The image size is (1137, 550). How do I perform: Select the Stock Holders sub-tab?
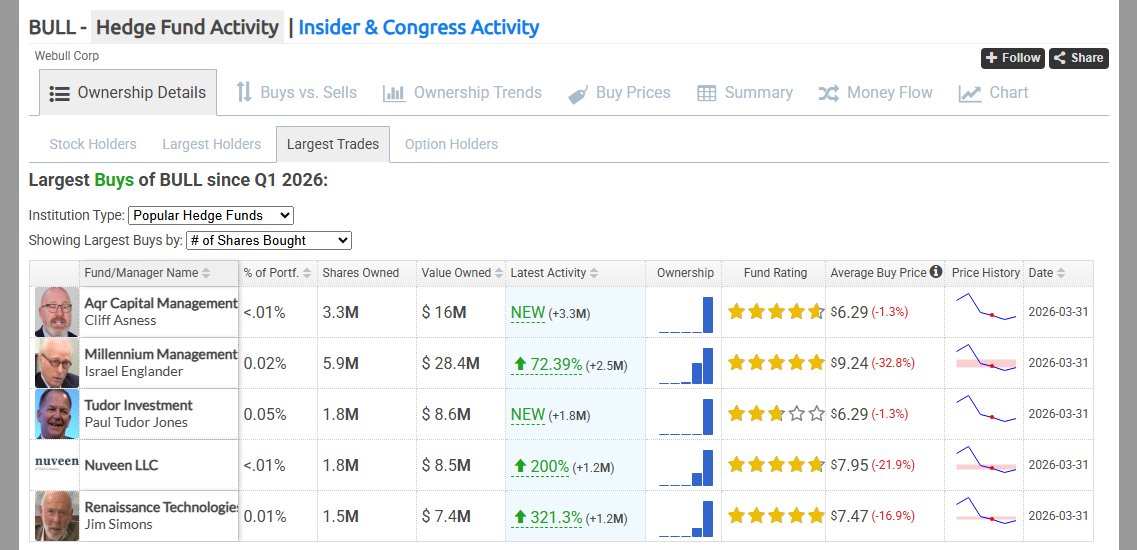coord(93,144)
